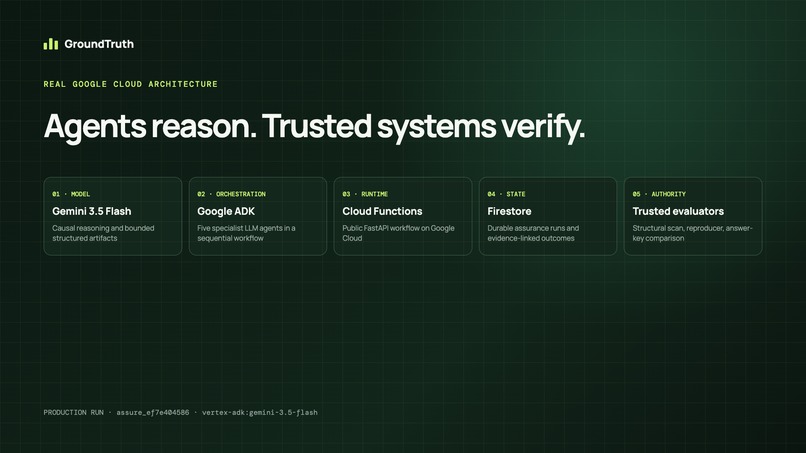Click the 'Google ADK' card title
This screenshot has width=806, height=453.
226,211
